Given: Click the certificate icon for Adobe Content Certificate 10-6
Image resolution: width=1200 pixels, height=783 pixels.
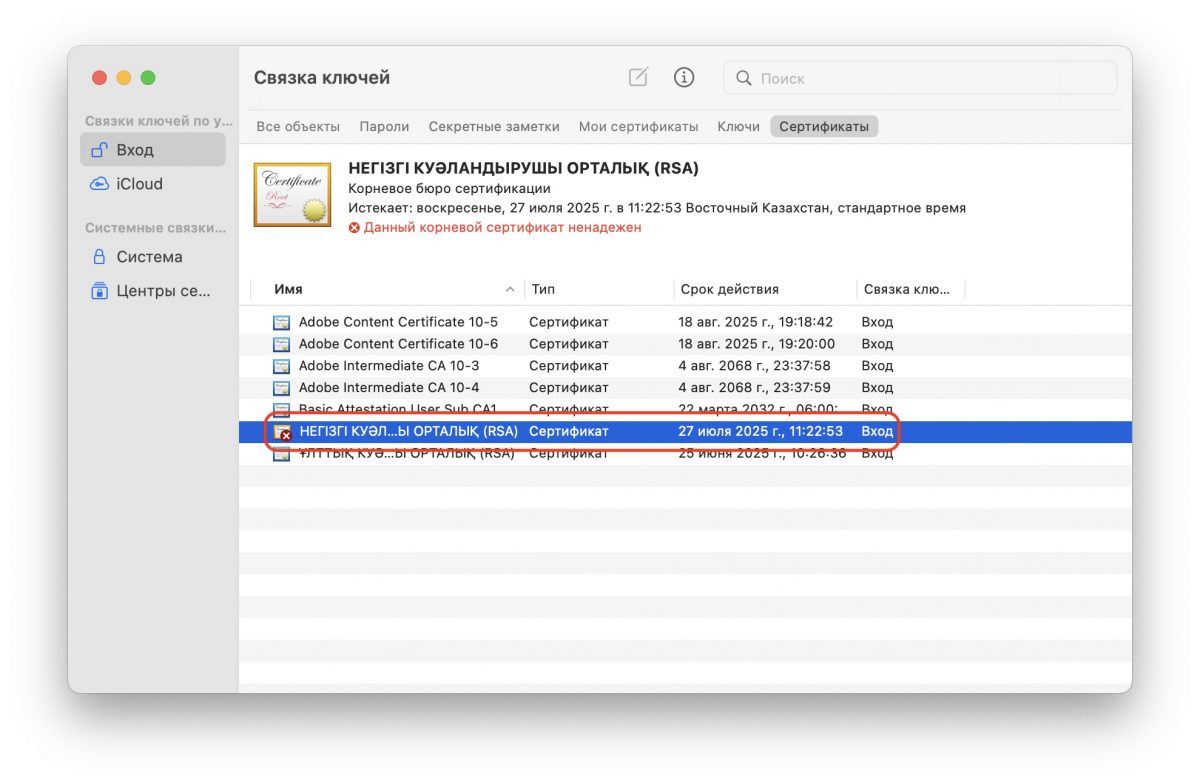Looking at the screenshot, I should pyautogui.click(x=282, y=344).
